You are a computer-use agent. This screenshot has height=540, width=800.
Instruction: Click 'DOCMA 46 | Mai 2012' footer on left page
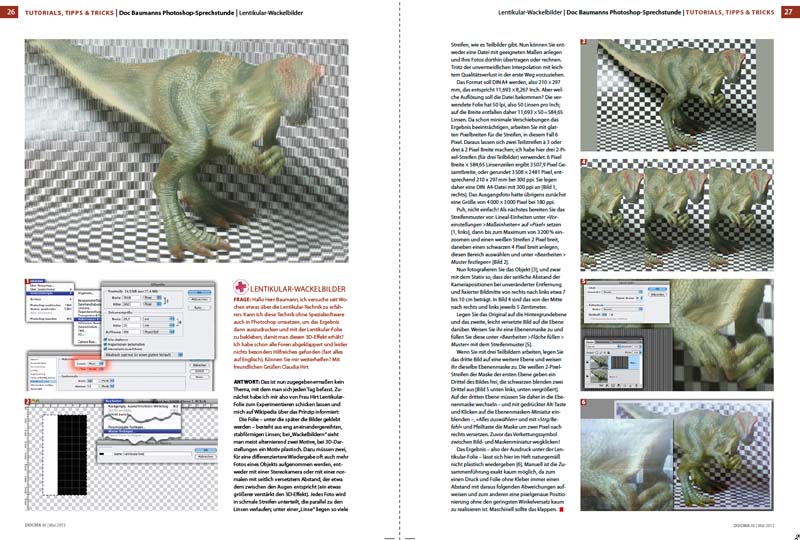pos(45,525)
